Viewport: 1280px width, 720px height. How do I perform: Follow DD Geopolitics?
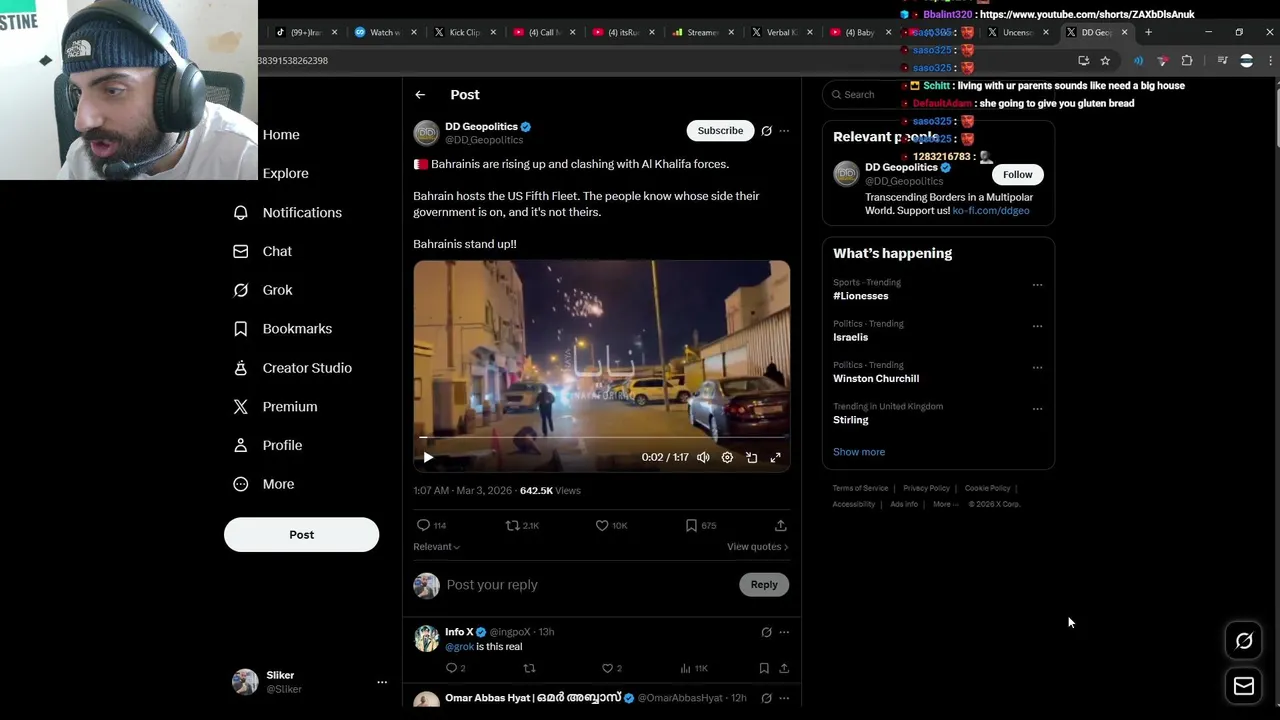1017,174
